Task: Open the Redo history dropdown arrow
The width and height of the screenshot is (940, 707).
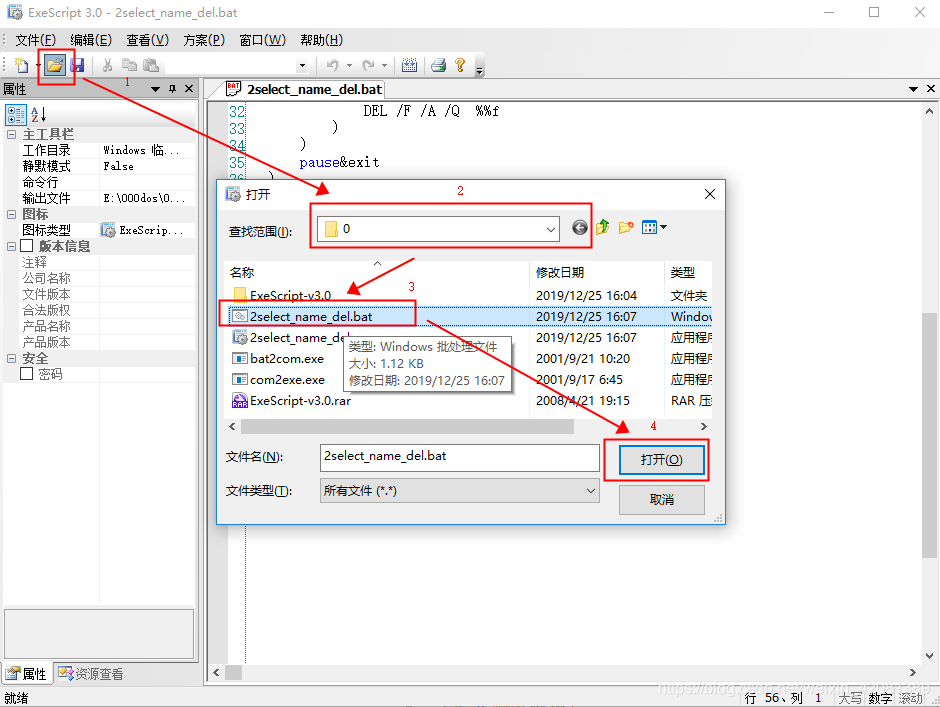Action: [384, 65]
